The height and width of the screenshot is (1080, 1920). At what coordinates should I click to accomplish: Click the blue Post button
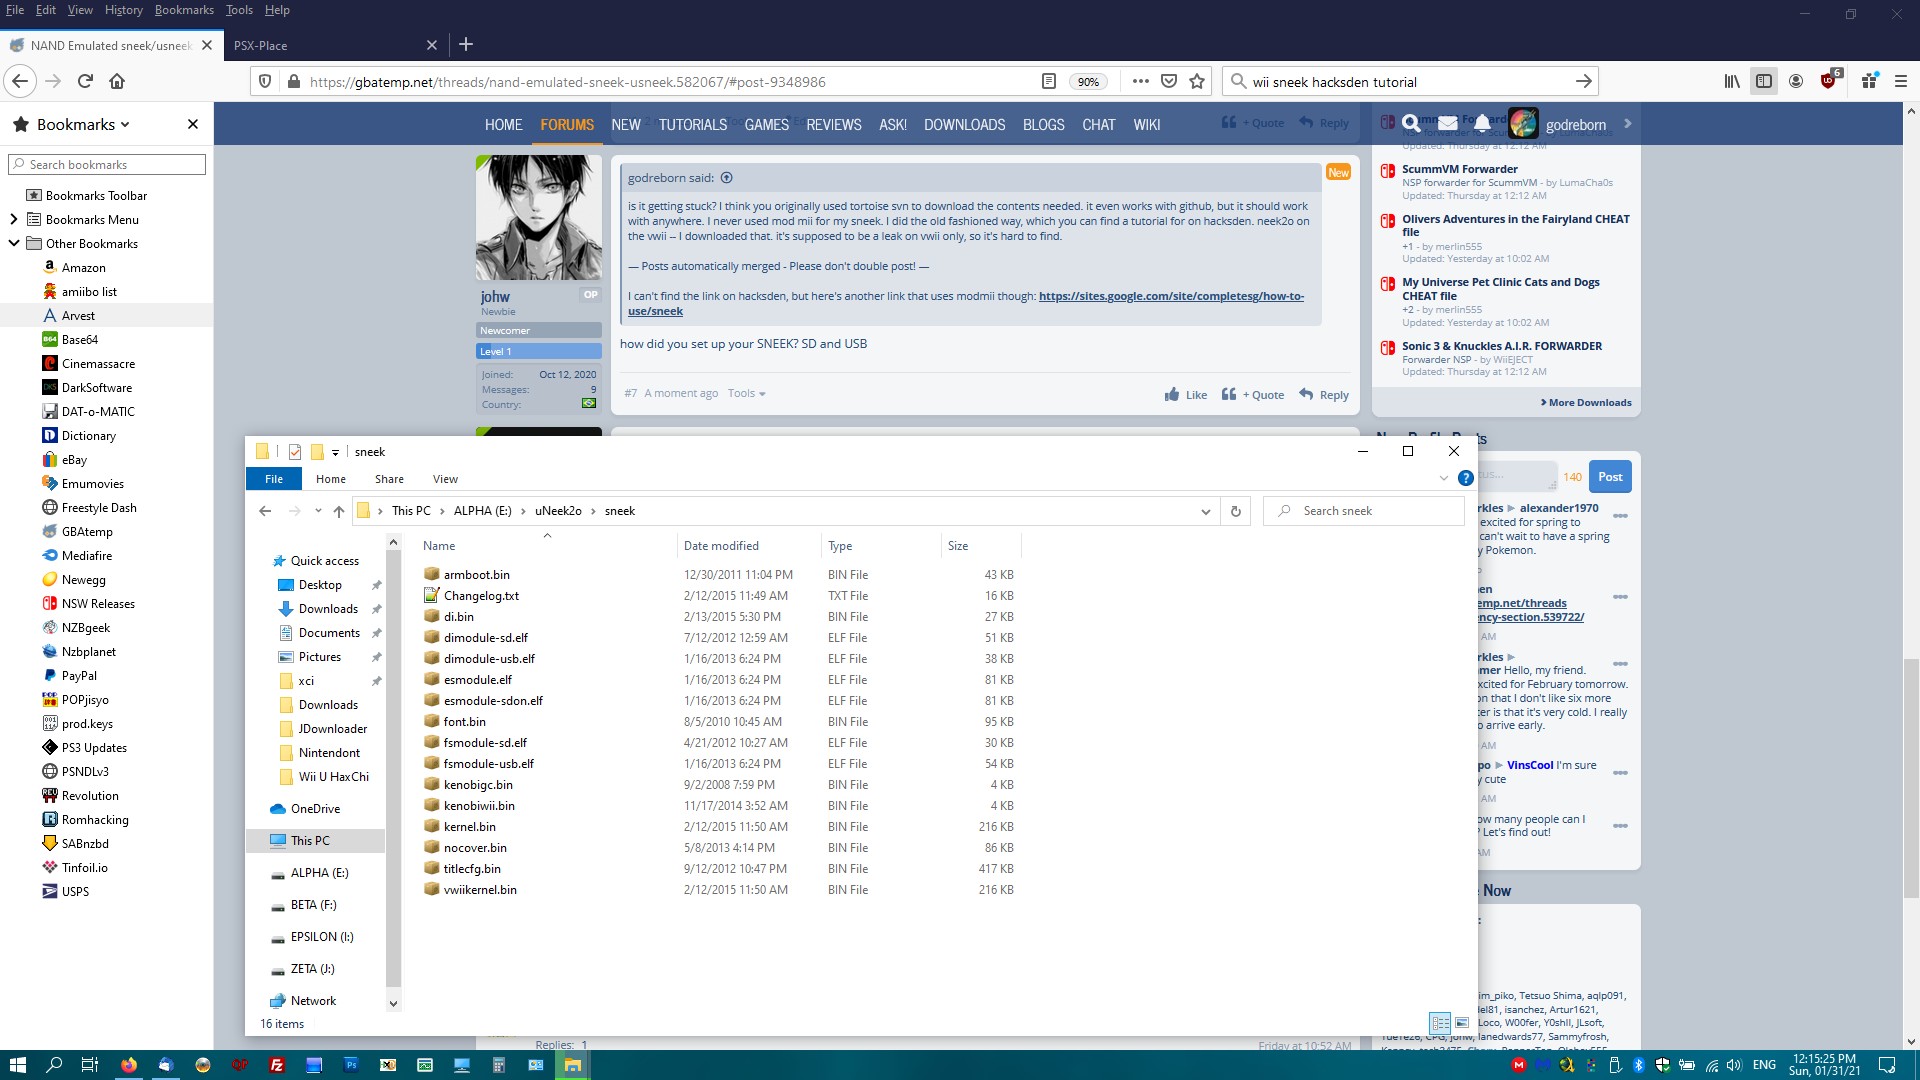1610,477
